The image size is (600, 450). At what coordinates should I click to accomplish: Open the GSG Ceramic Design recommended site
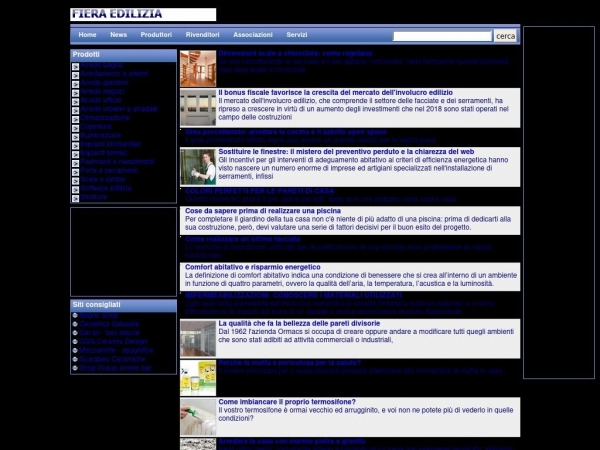point(113,342)
